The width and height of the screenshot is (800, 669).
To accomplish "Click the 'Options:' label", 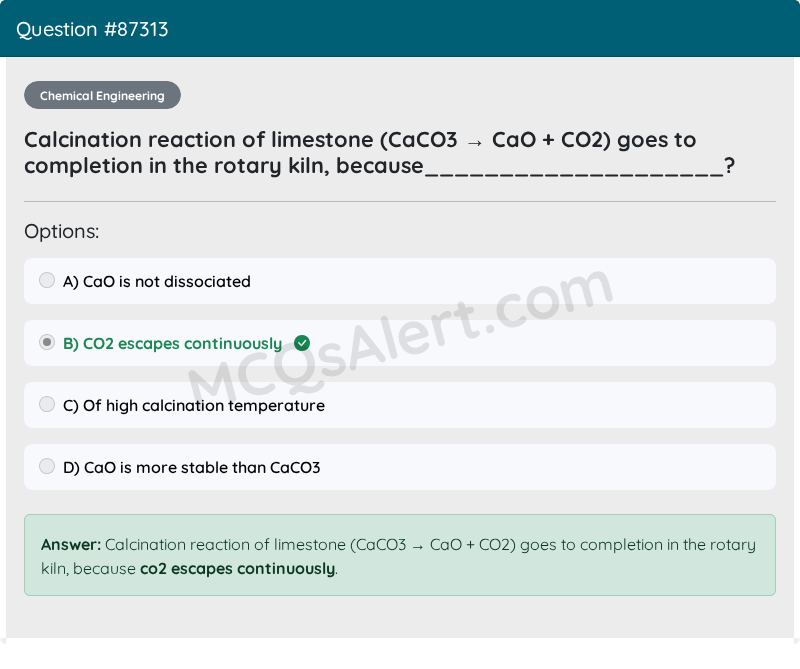I will (62, 232).
